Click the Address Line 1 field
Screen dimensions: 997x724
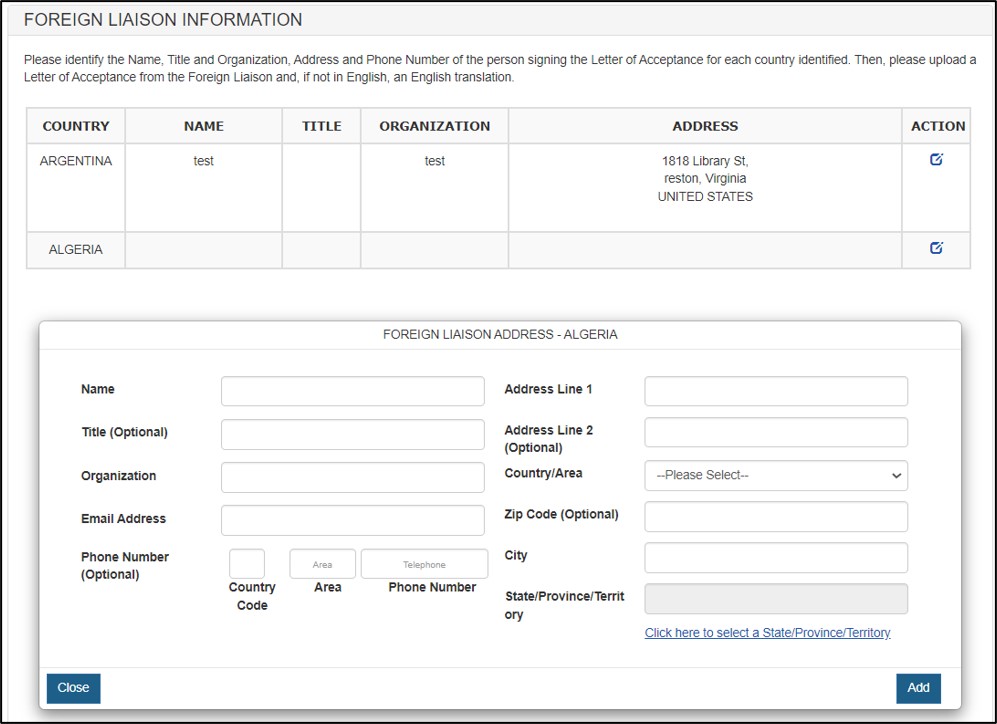pyautogui.click(x=776, y=391)
